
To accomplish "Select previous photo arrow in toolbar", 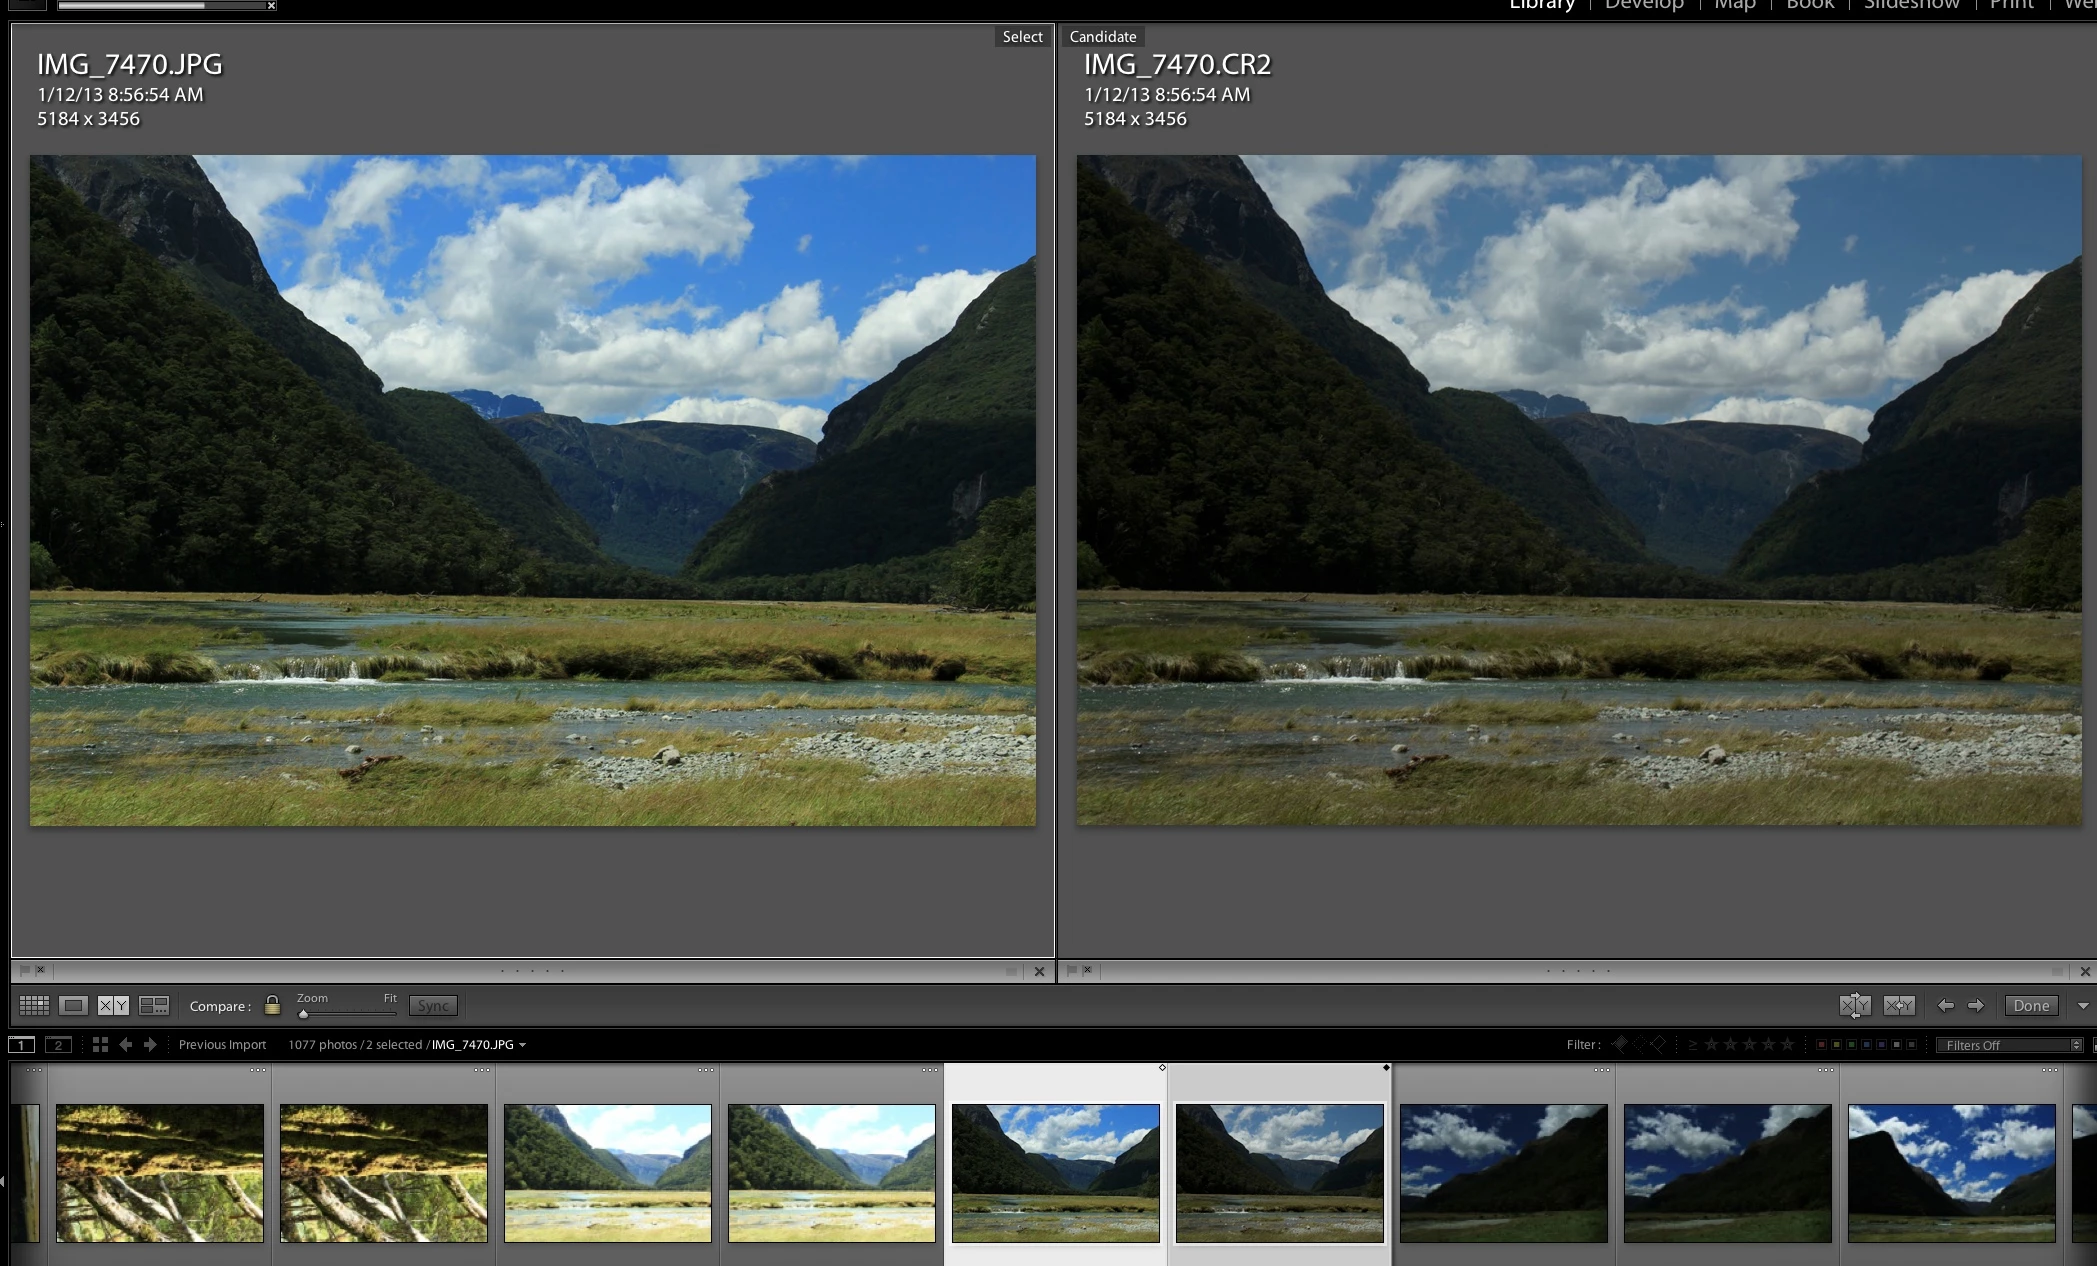I will point(1945,1005).
